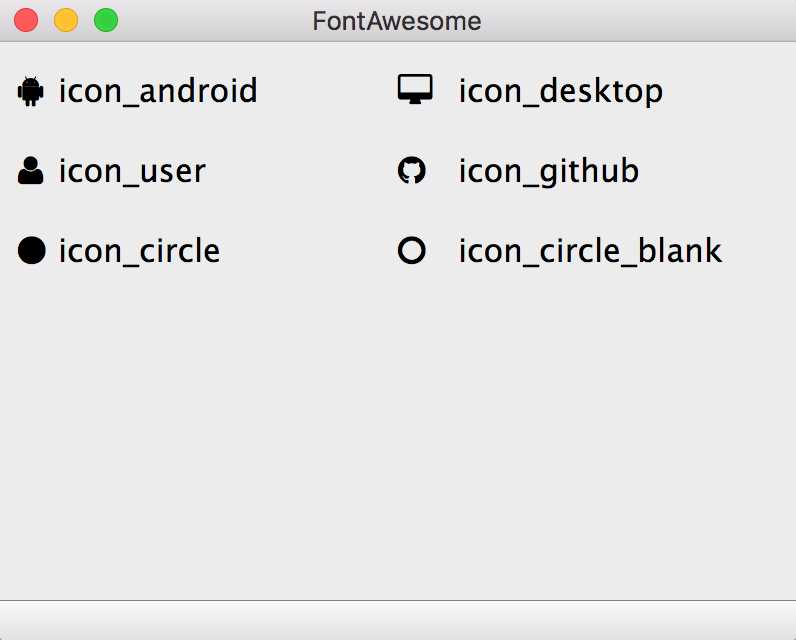Image resolution: width=796 pixels, height=640 pixels.
Task: Pick the icon_circle_blank text label
Action: pyautogui.click(x=590, y=250)
